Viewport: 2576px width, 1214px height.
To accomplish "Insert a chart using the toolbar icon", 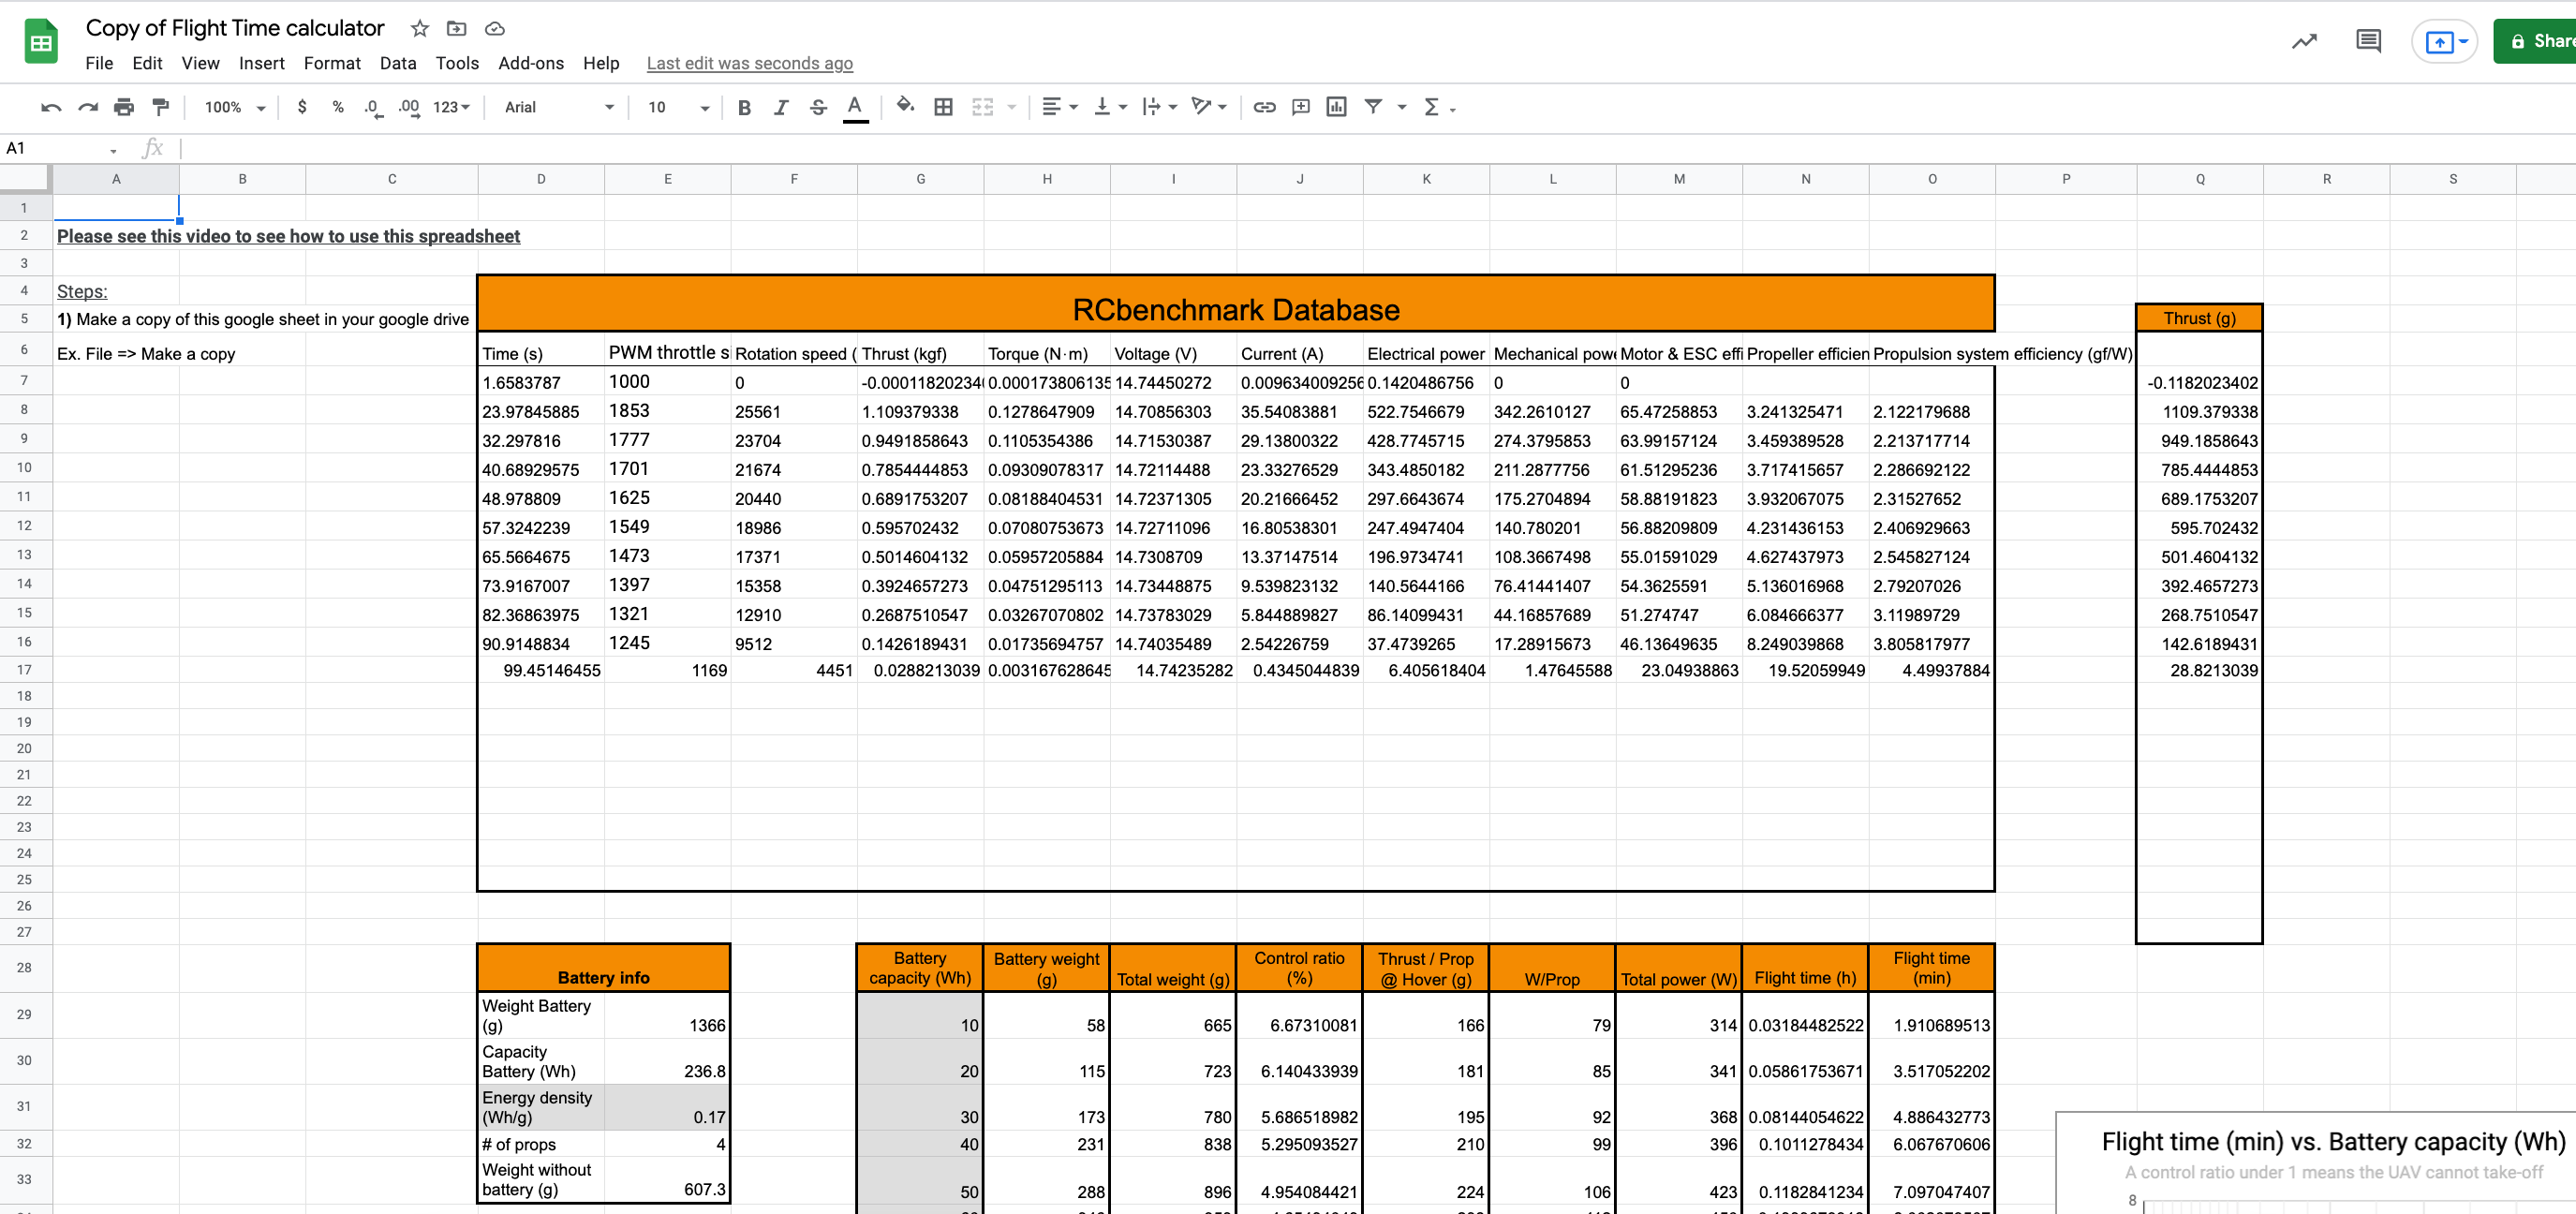I will pyautogui.click(x=1337, y=107).
